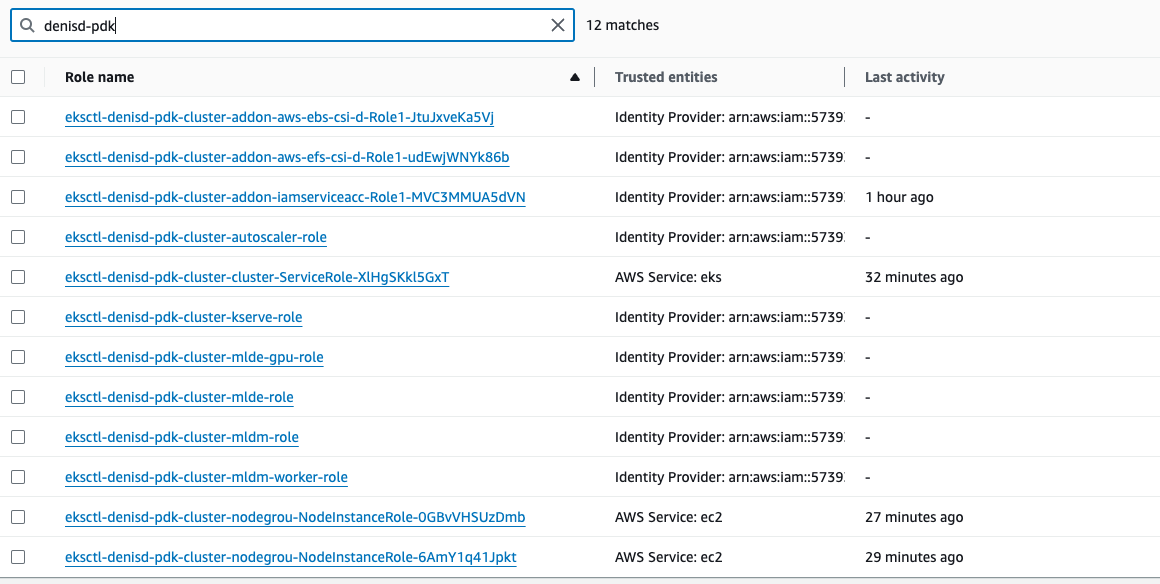Open role aws-ebs-csi-d-Role1-JtuJxveKa5Vj
This screenshot has width=1160, height=584.
click(279, 117)
